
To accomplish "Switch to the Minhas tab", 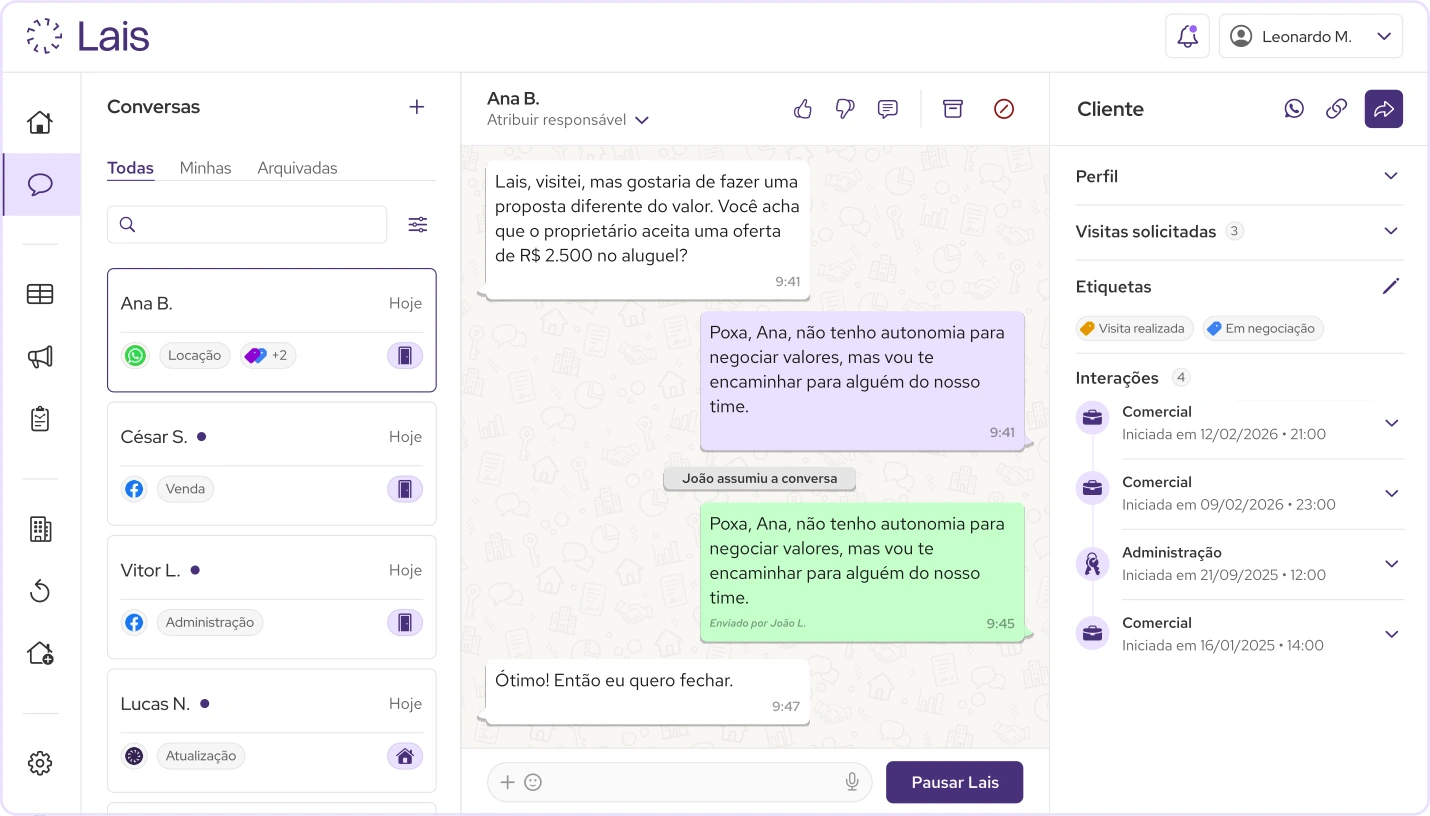I will (x=205, y=168).
